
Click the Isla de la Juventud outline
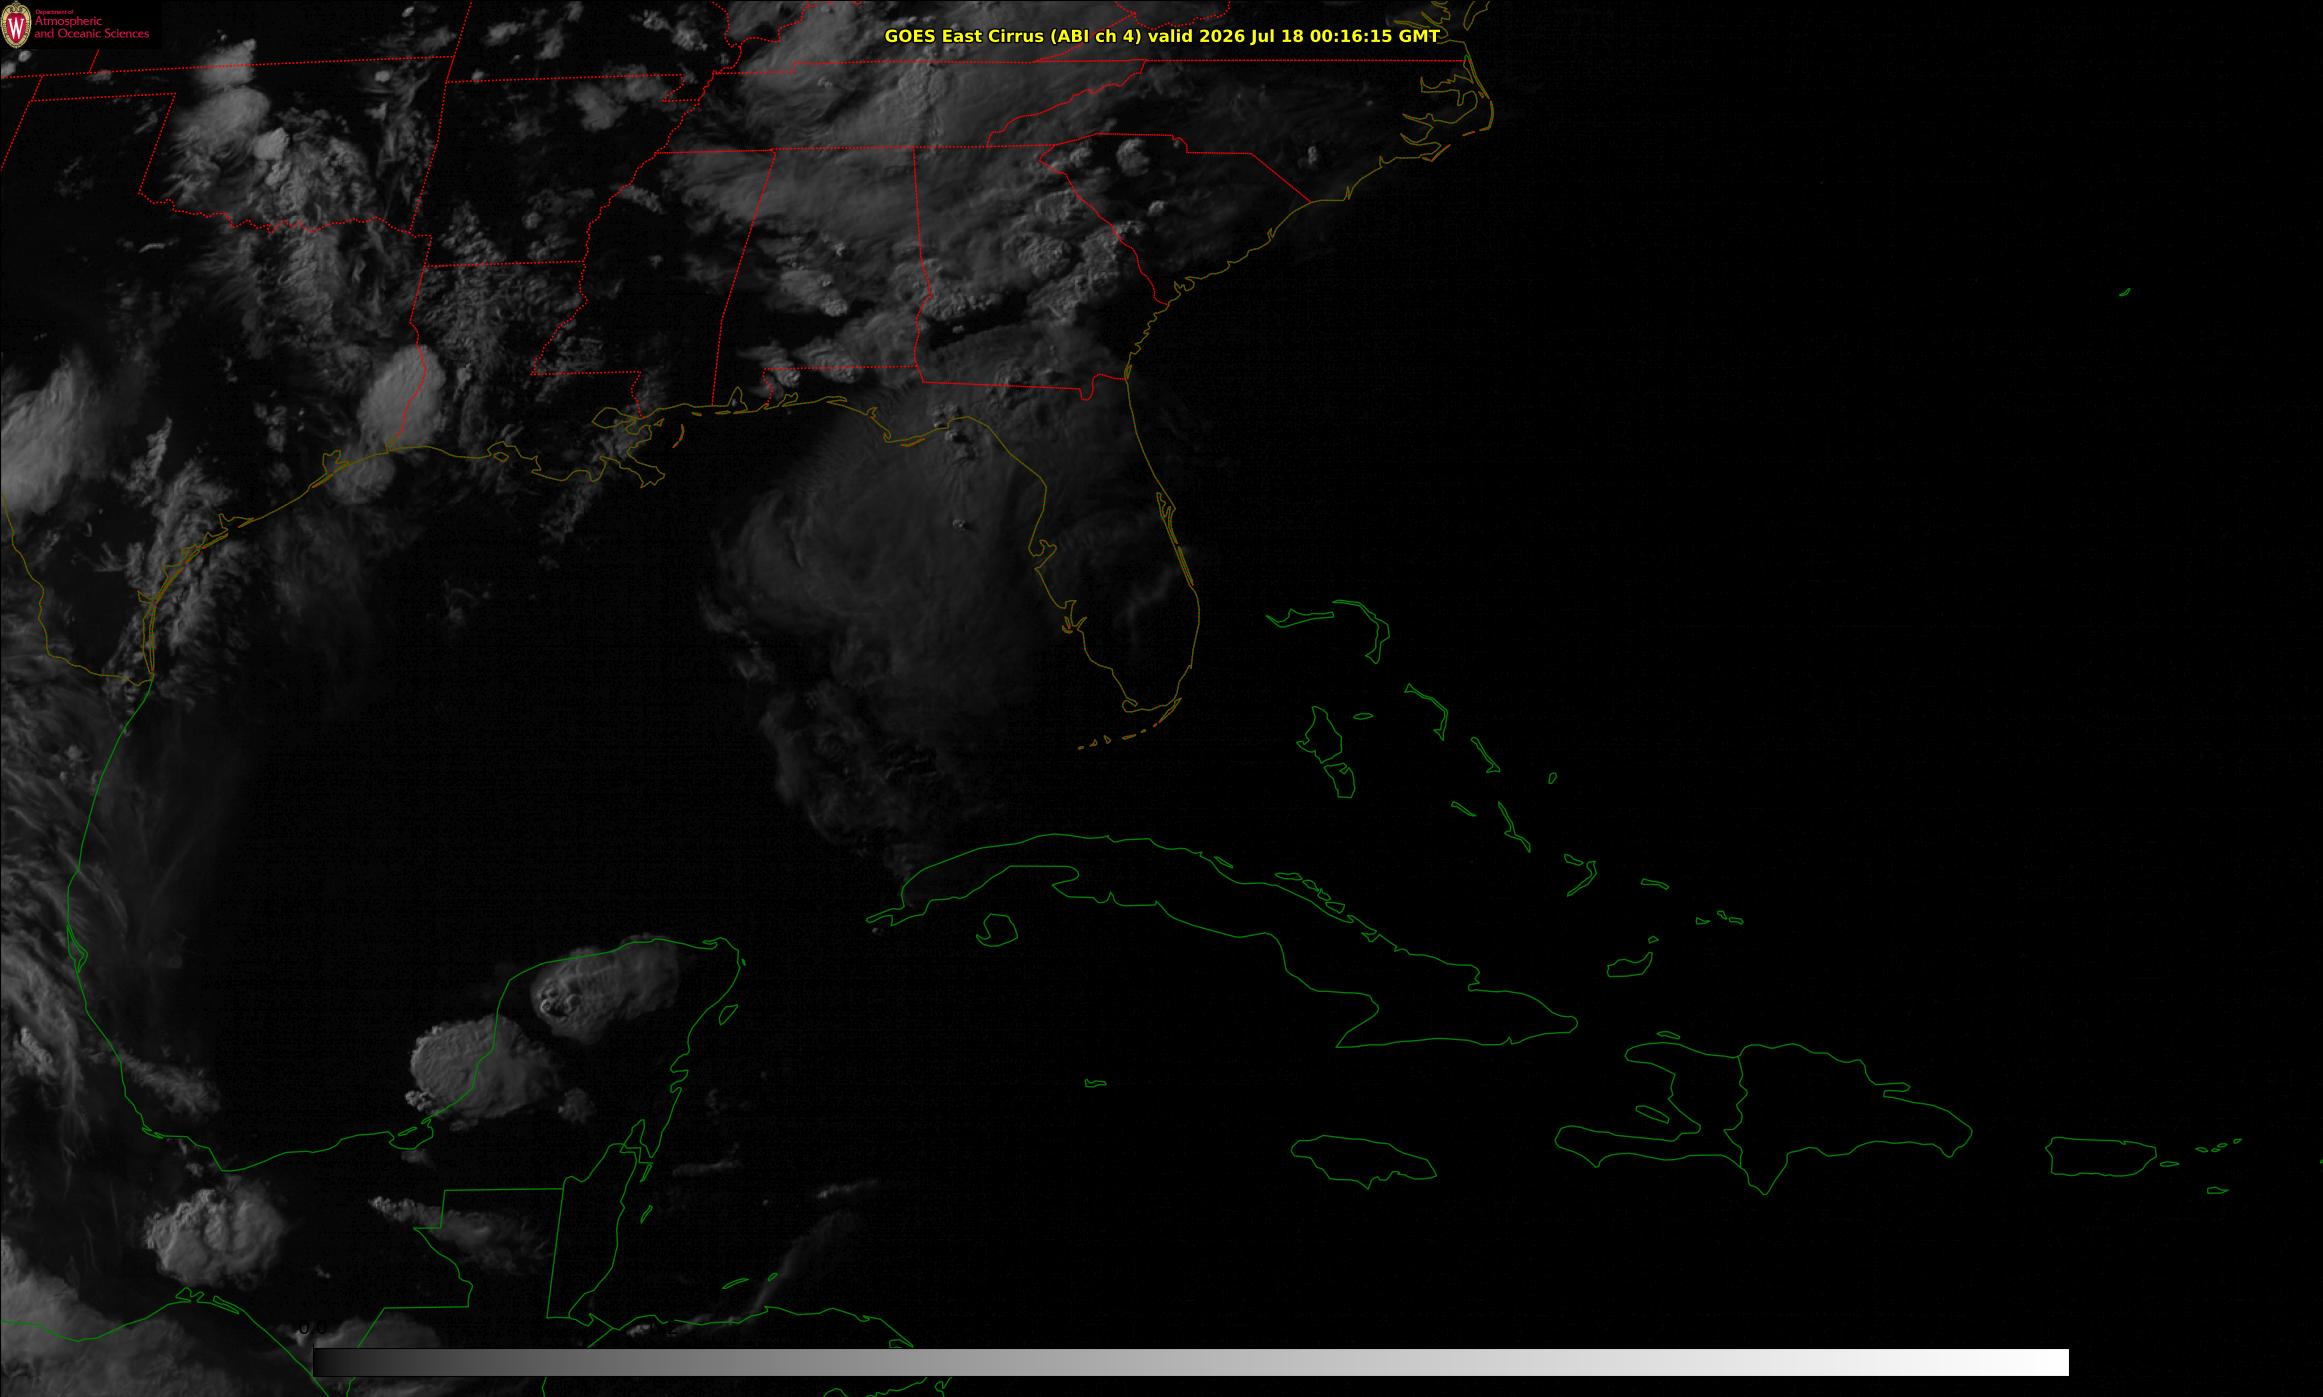click(996, 930)
